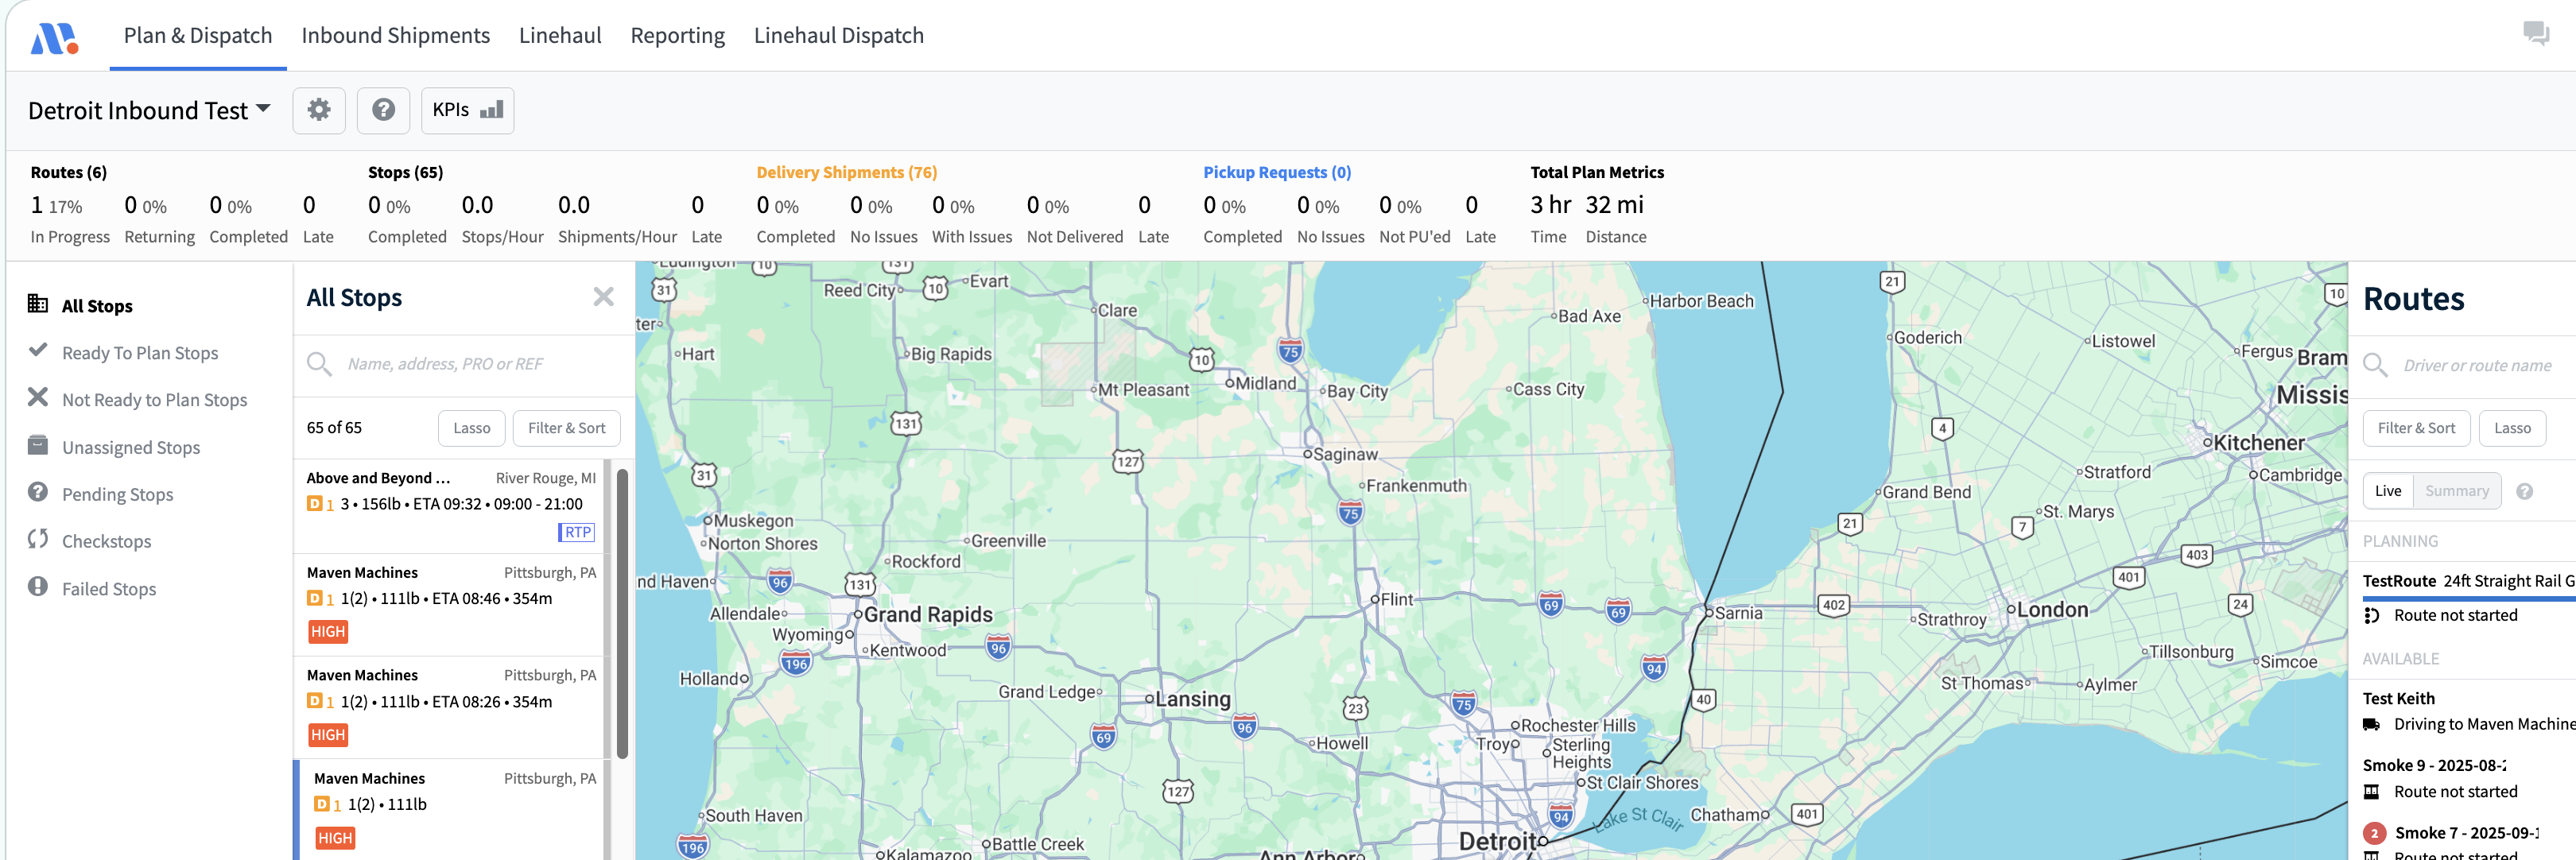2576x860 pixels.
Task: Click the Maven app logo
Action: [x=54, y=38]
